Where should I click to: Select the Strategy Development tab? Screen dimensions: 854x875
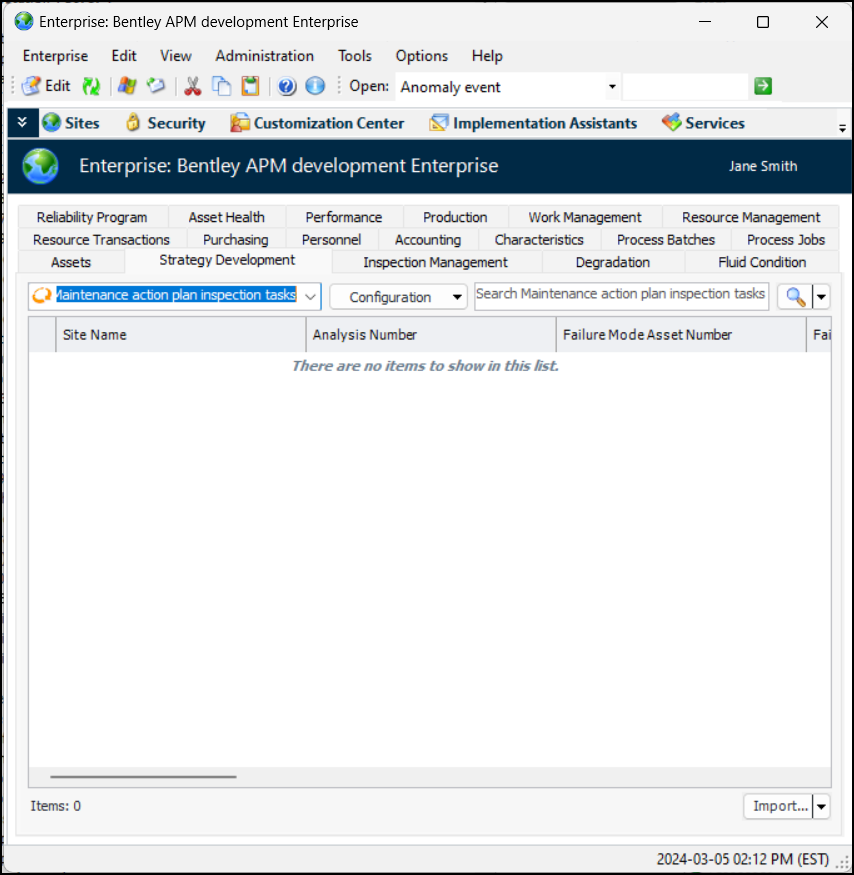click(x=227, y=260)
